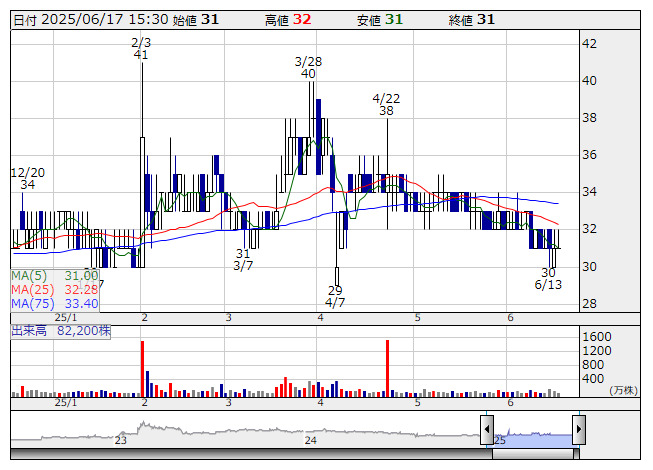The width and height of the screenshot is (653, 470).
Task: Click the MA(5) legend label
Action: 55,275
